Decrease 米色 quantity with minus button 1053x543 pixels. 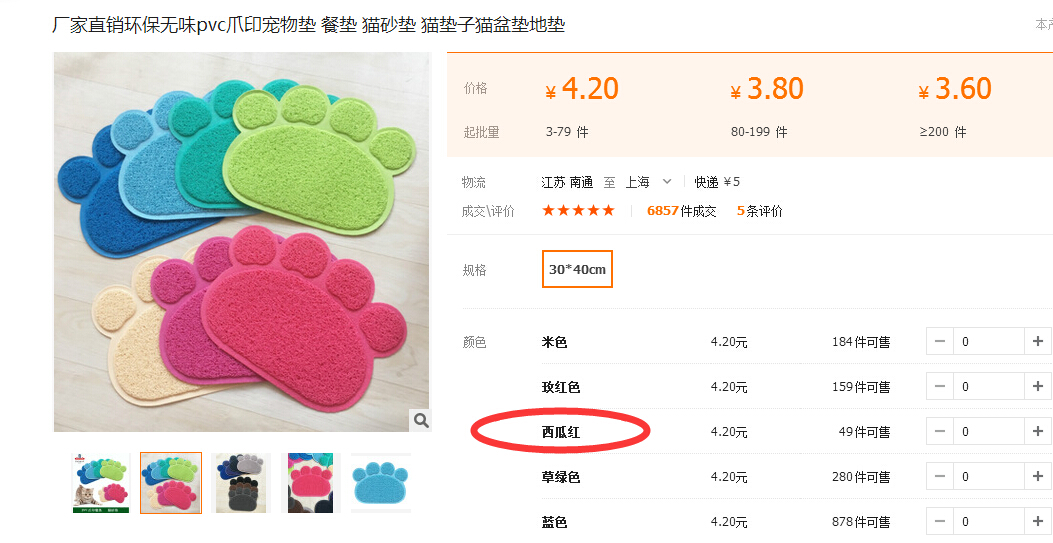[x=940, y=342]
